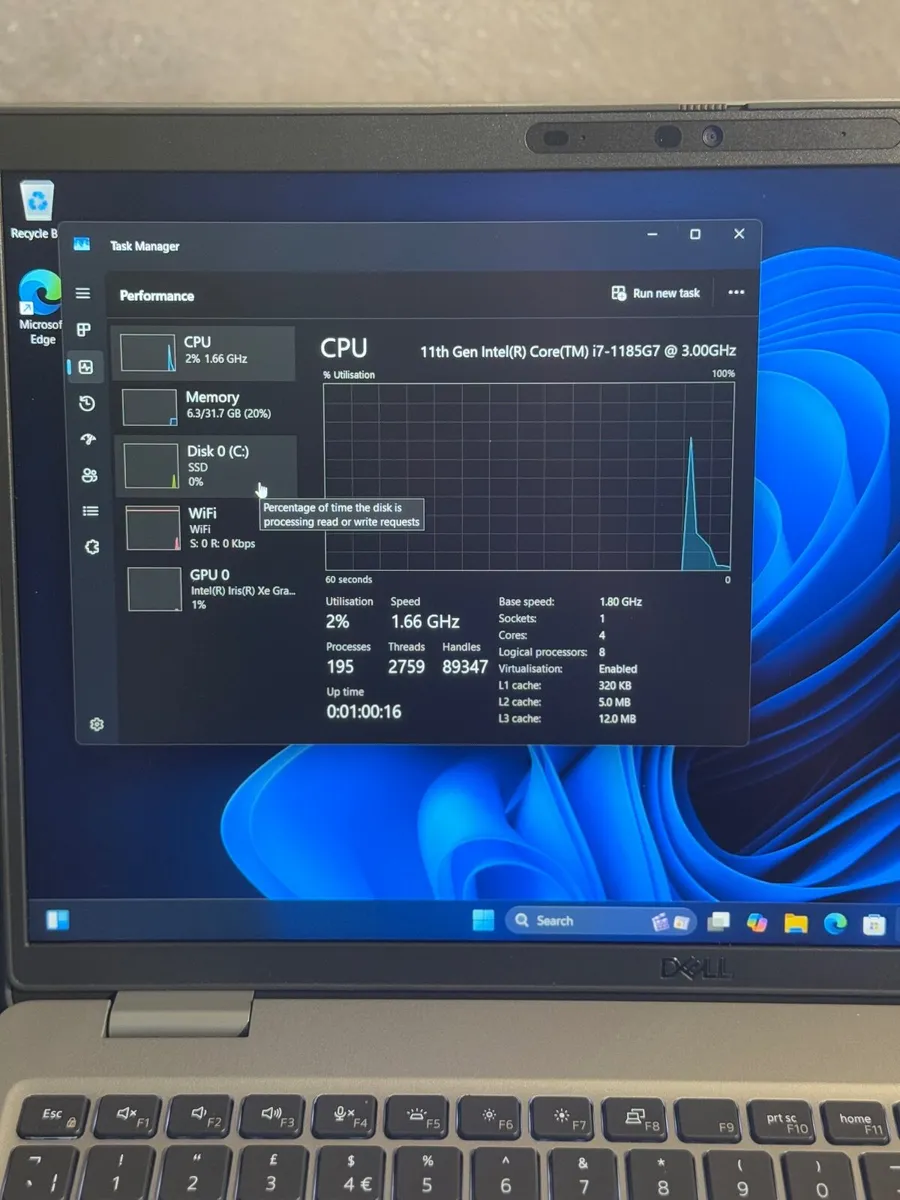This screenshot has height=1200, width=900.
Task: Select the CPU performance item
Action: point(205,352)
